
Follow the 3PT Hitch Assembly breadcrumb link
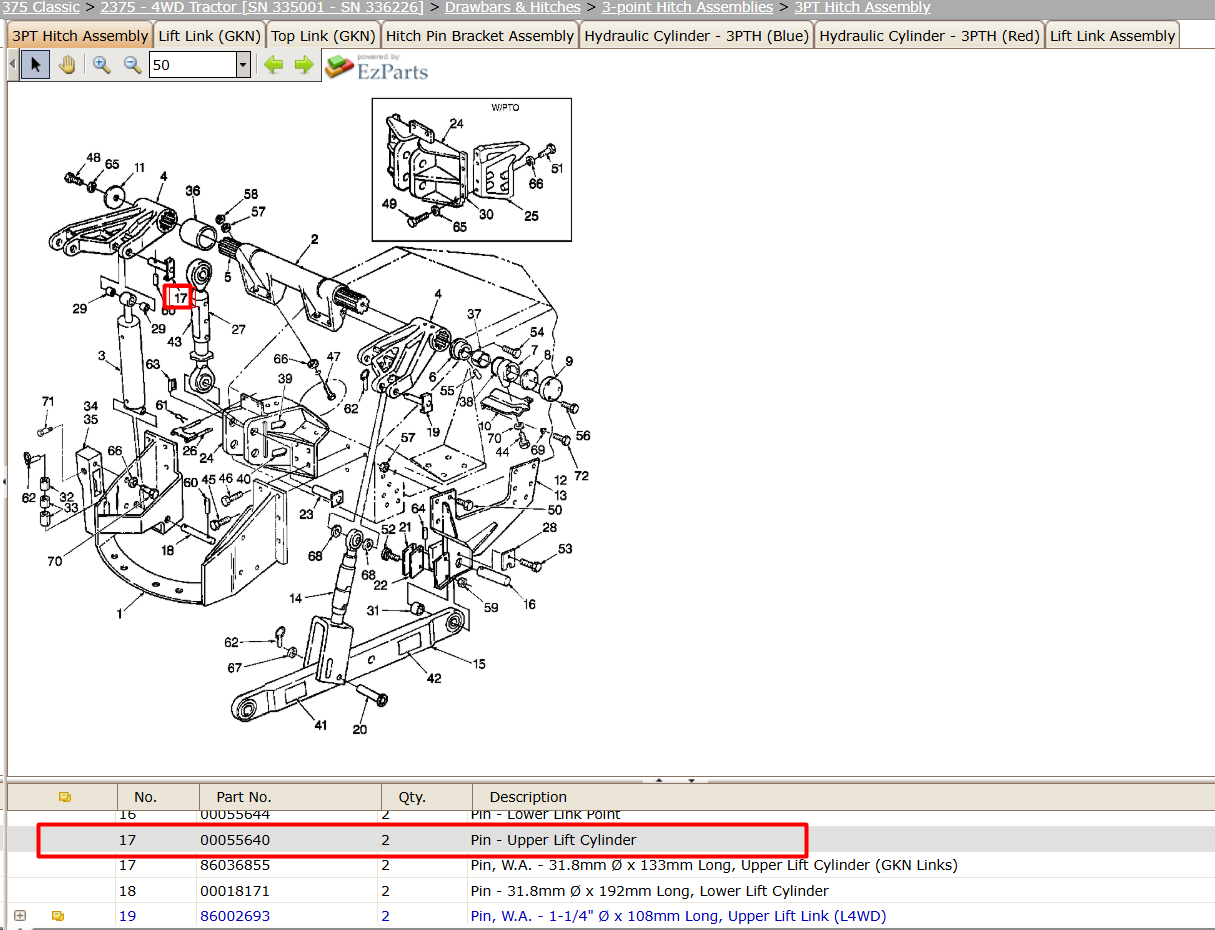[862, 7]
